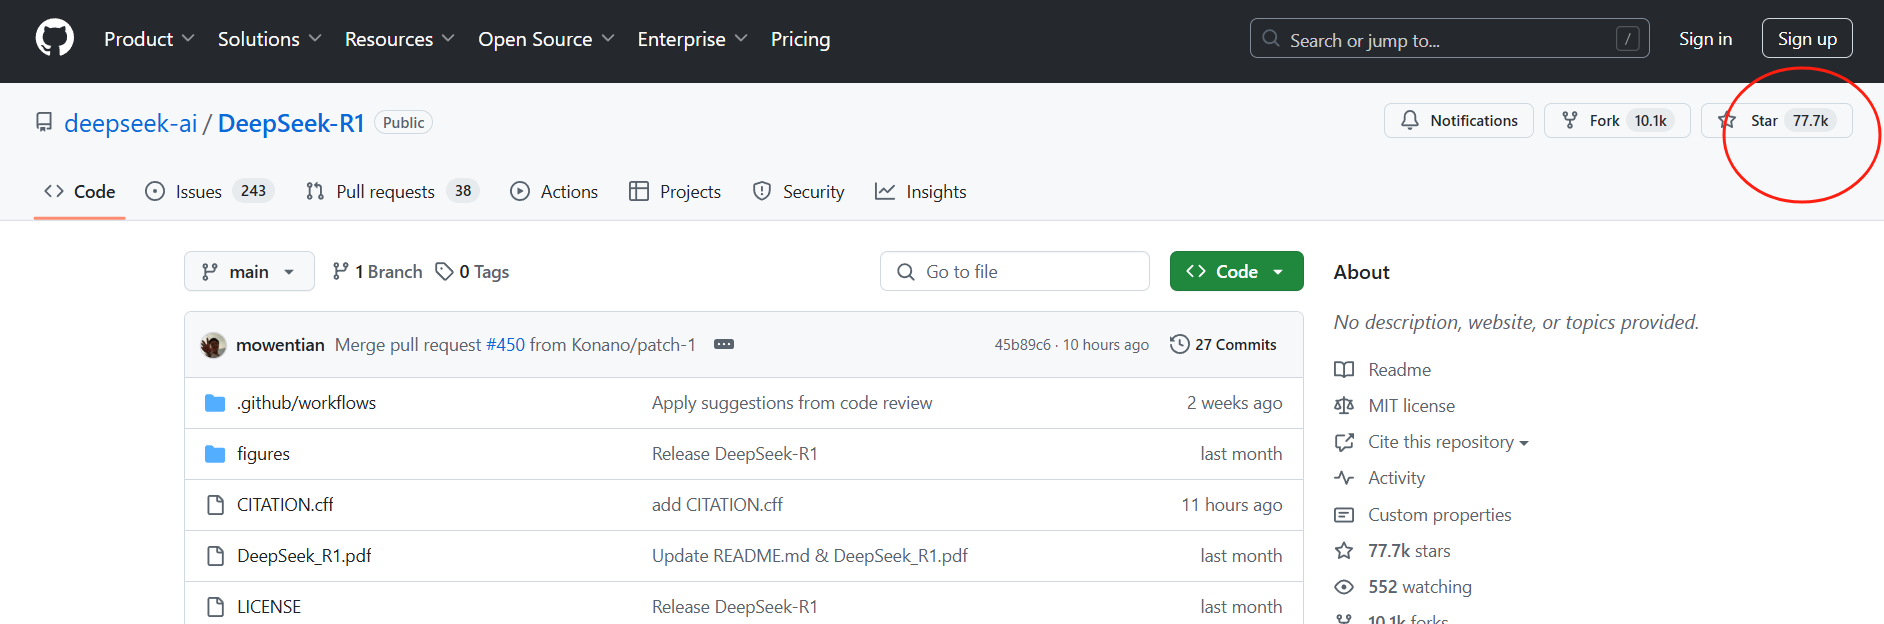
Task: Open the figures folder
Action: (263, 454)
